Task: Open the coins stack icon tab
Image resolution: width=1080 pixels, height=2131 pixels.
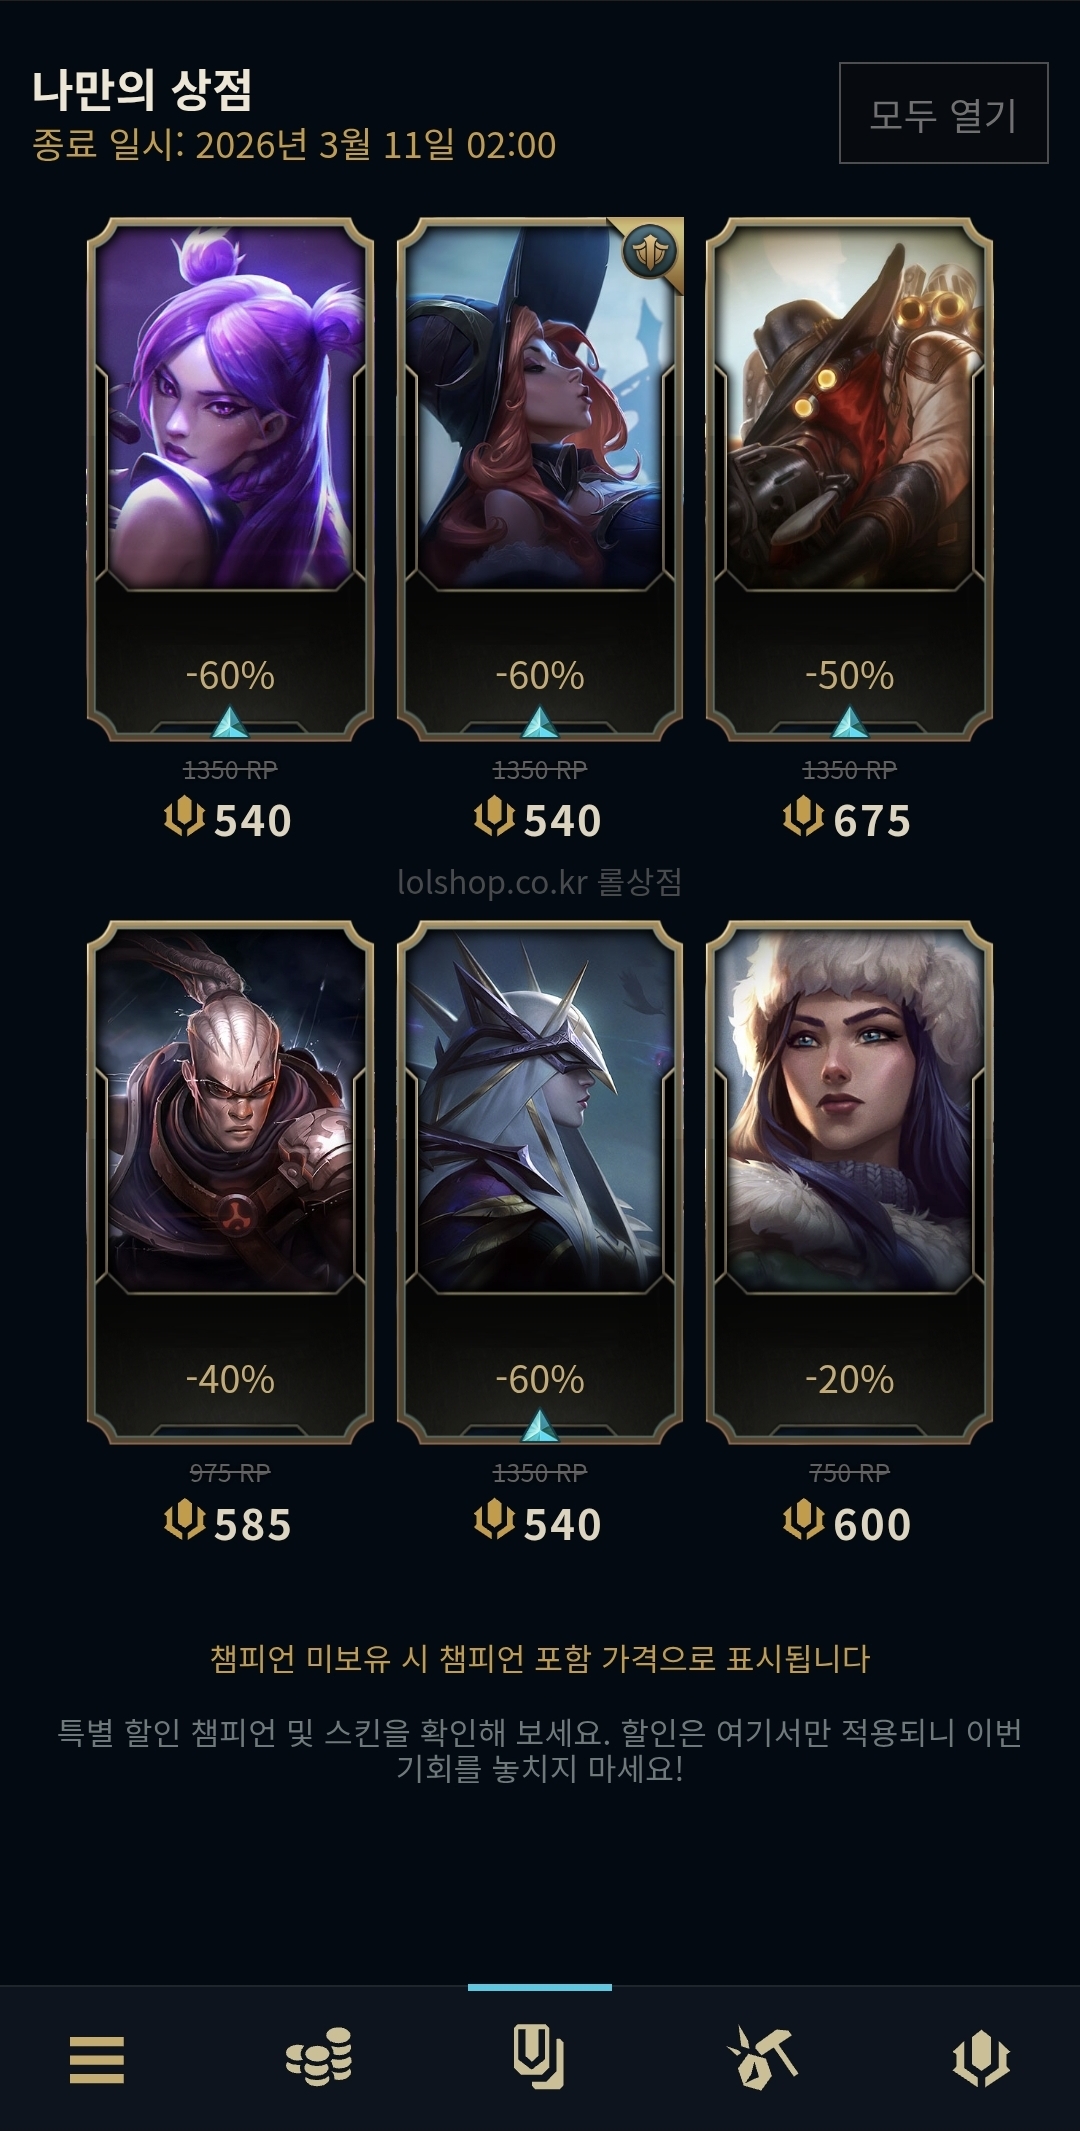Action: pyautogui.click(x=319, y=2057)
